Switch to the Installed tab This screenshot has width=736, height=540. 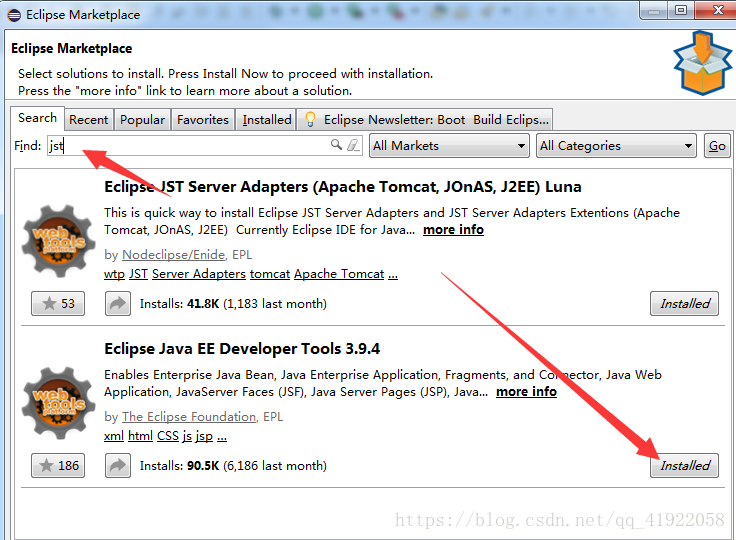(x=267, y=120)
